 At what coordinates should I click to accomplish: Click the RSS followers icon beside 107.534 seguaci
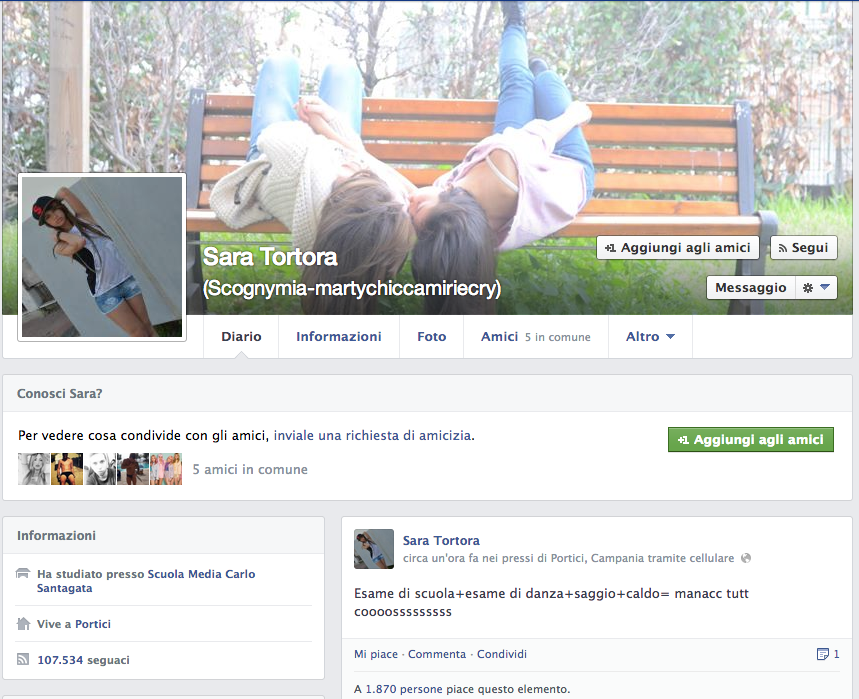(24, 660)
